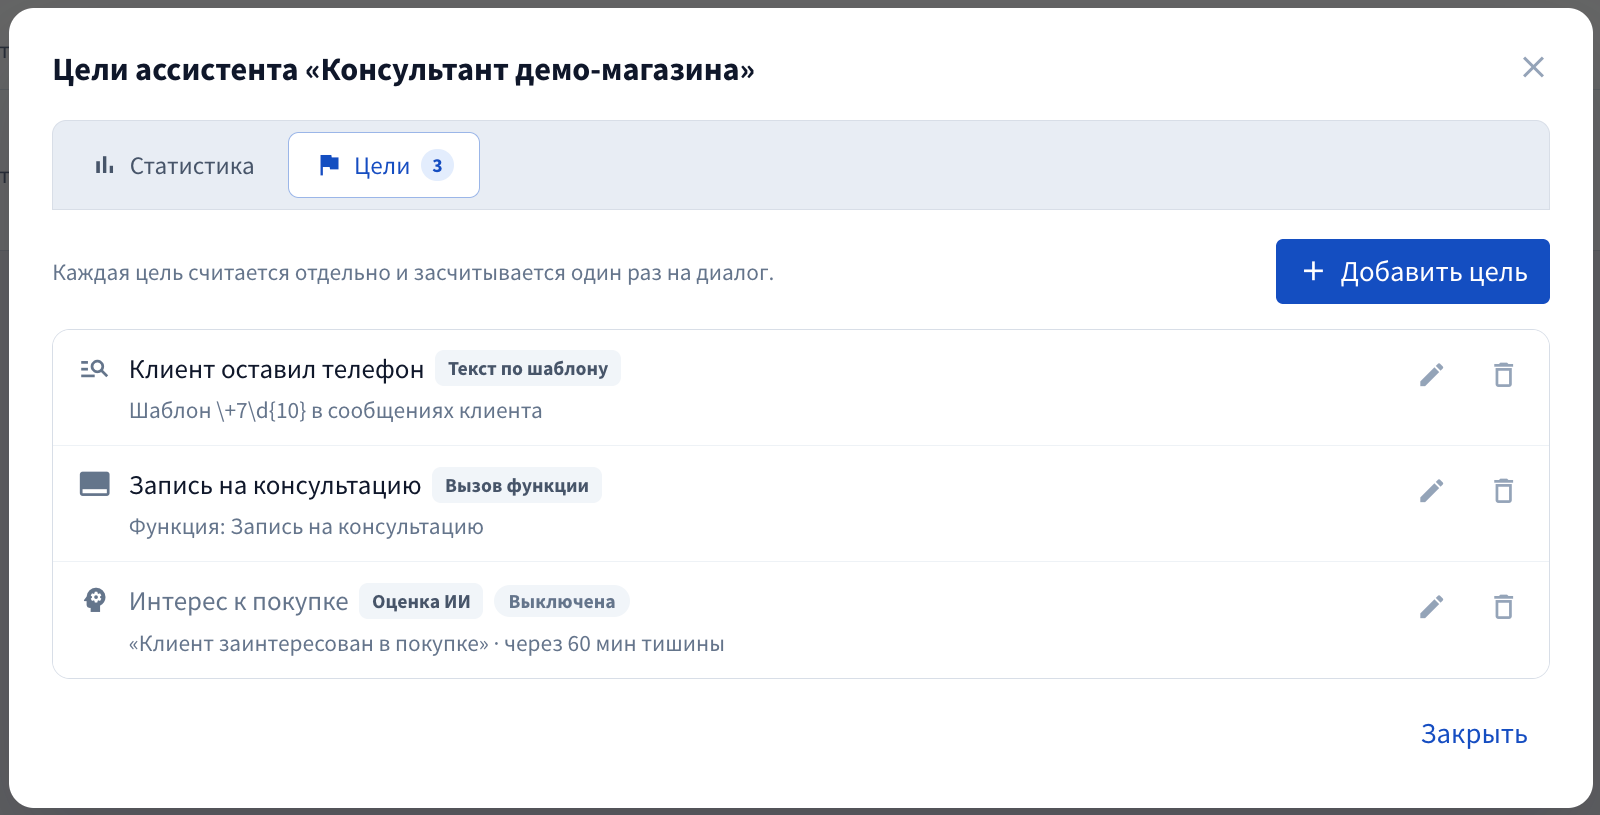
Task: Click the «Выключена» status badge
Action: (x=562, y=601)
